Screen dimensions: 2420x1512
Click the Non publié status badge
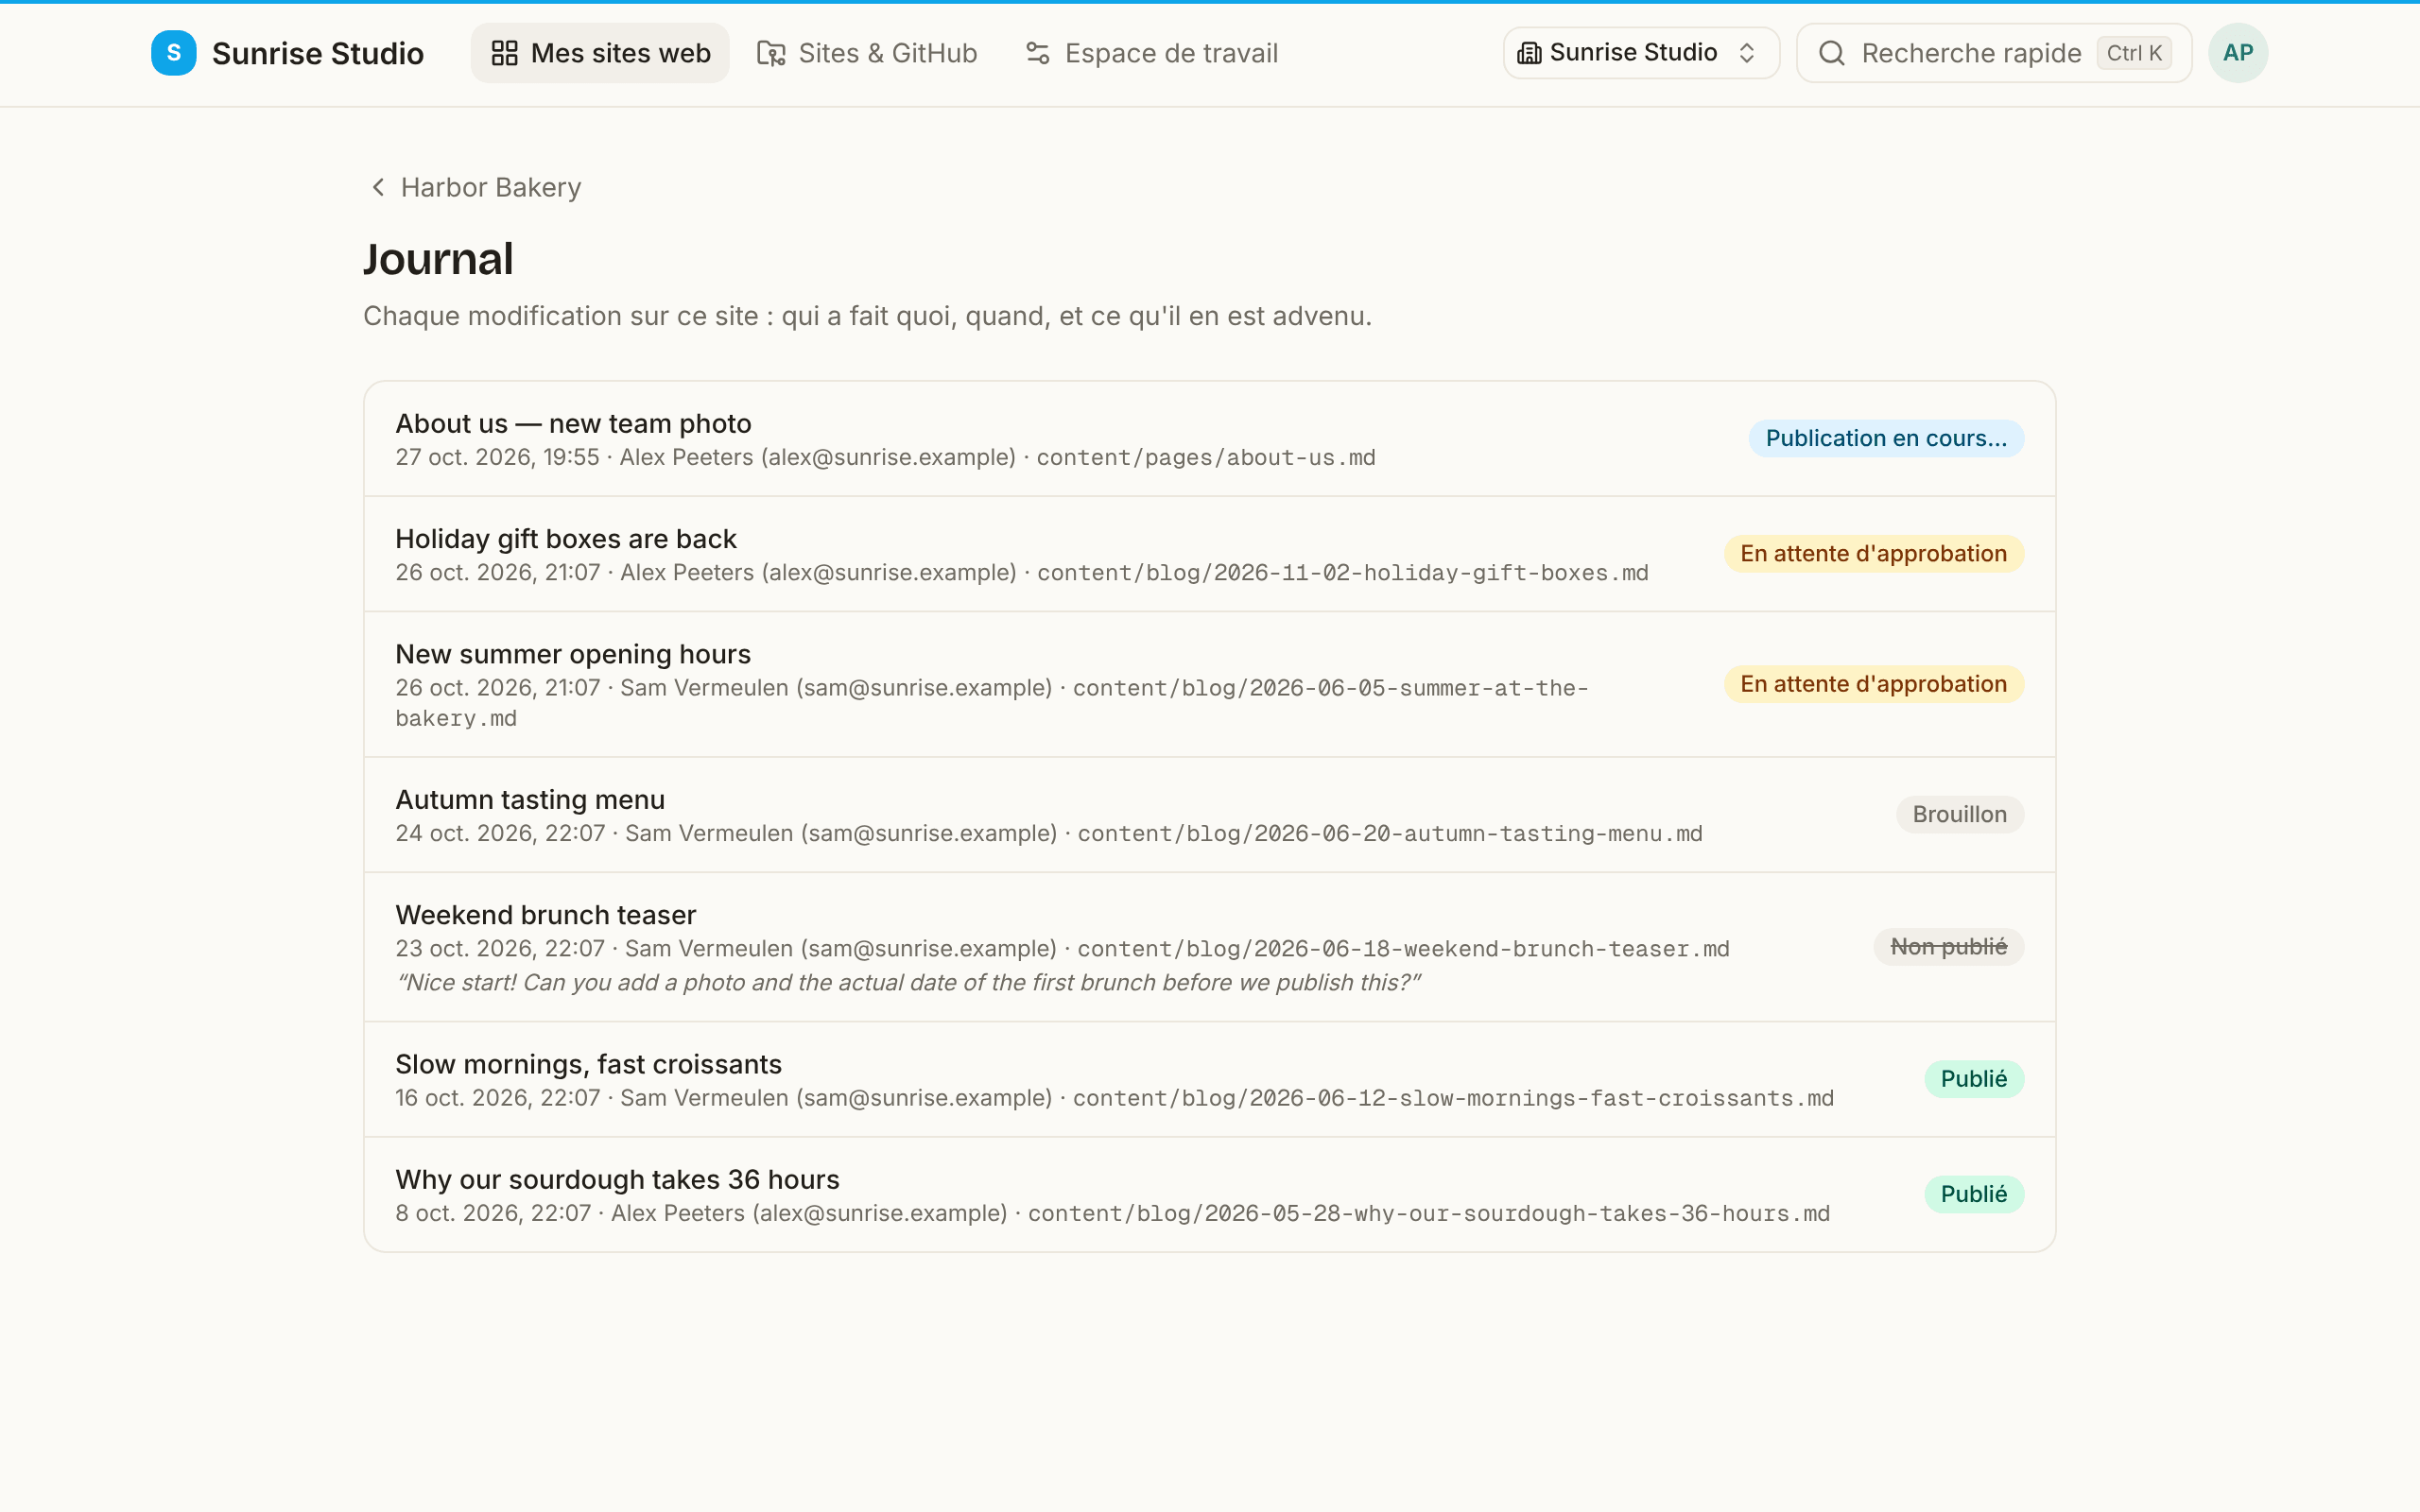pyautogui.click(x=1948, y=947)
